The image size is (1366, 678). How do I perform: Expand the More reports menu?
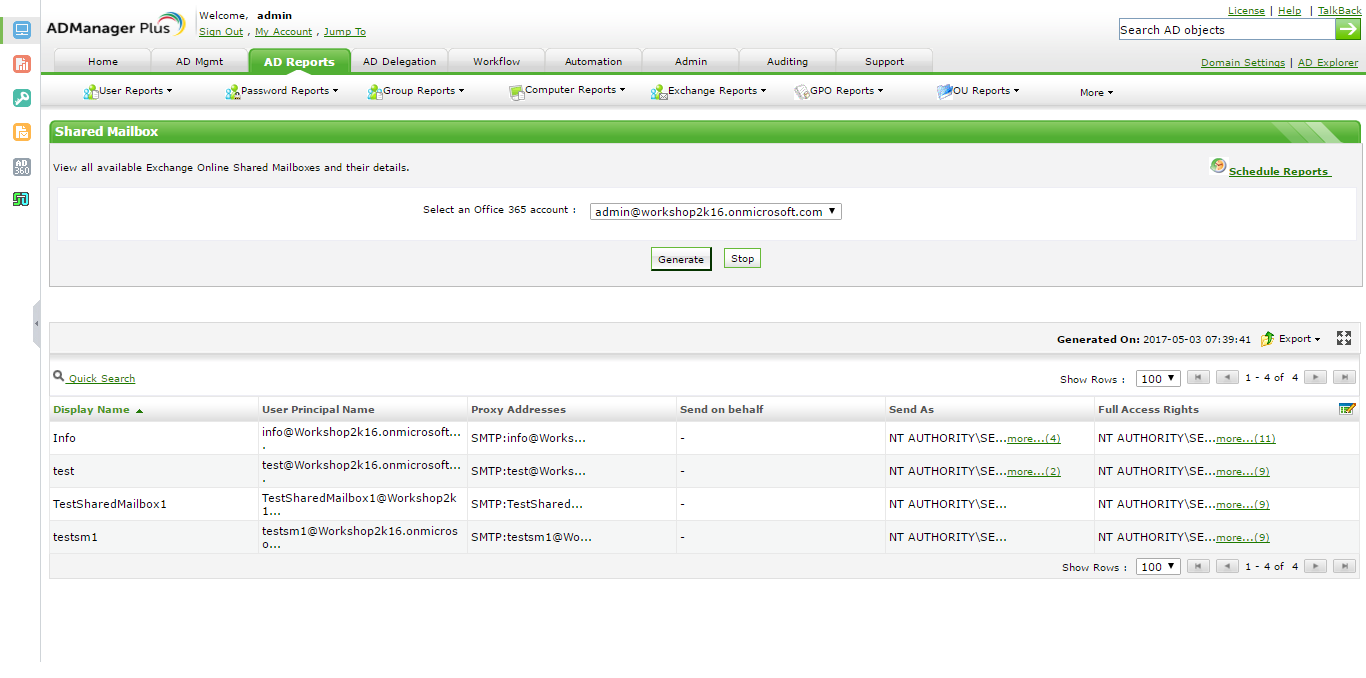point(1096,92)
